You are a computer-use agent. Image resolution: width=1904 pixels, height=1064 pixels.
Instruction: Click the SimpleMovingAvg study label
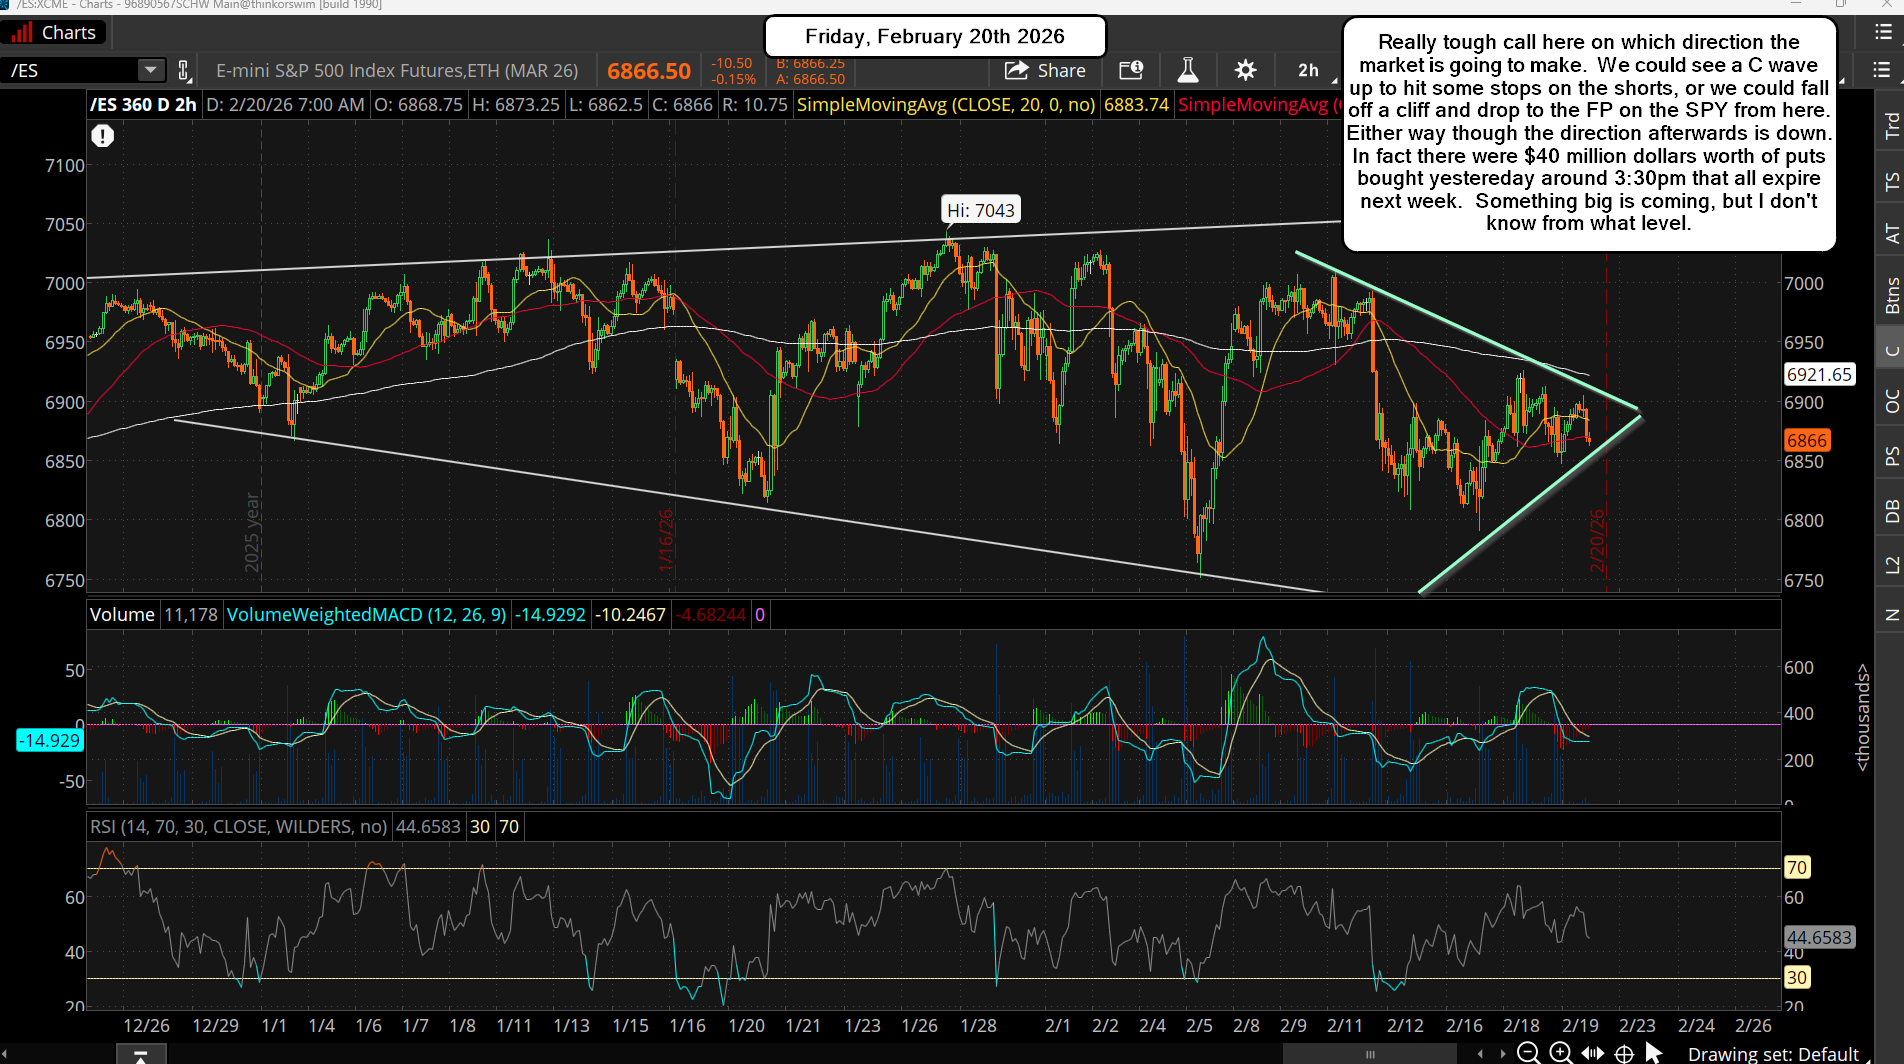coord(945,104)
